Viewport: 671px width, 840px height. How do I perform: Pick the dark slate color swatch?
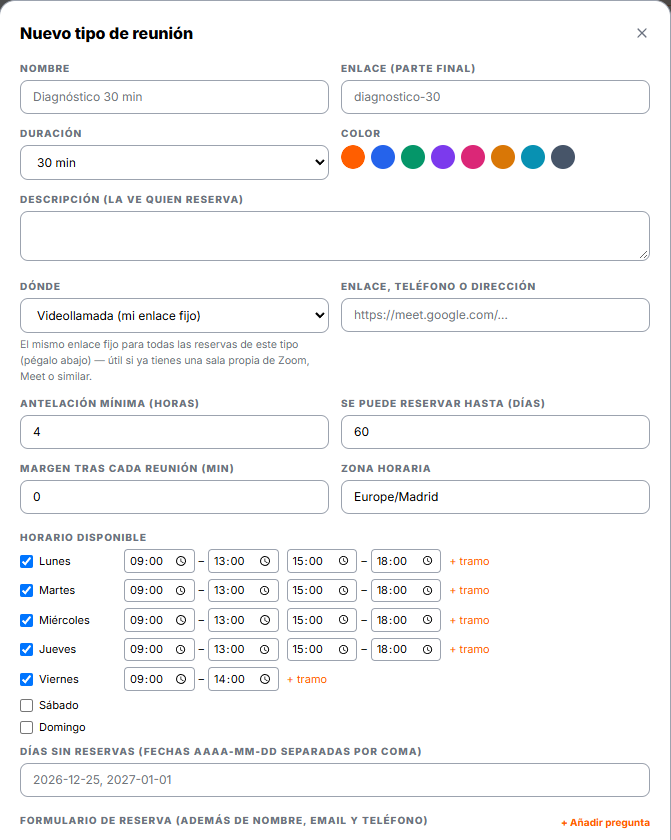pos(563,157)
